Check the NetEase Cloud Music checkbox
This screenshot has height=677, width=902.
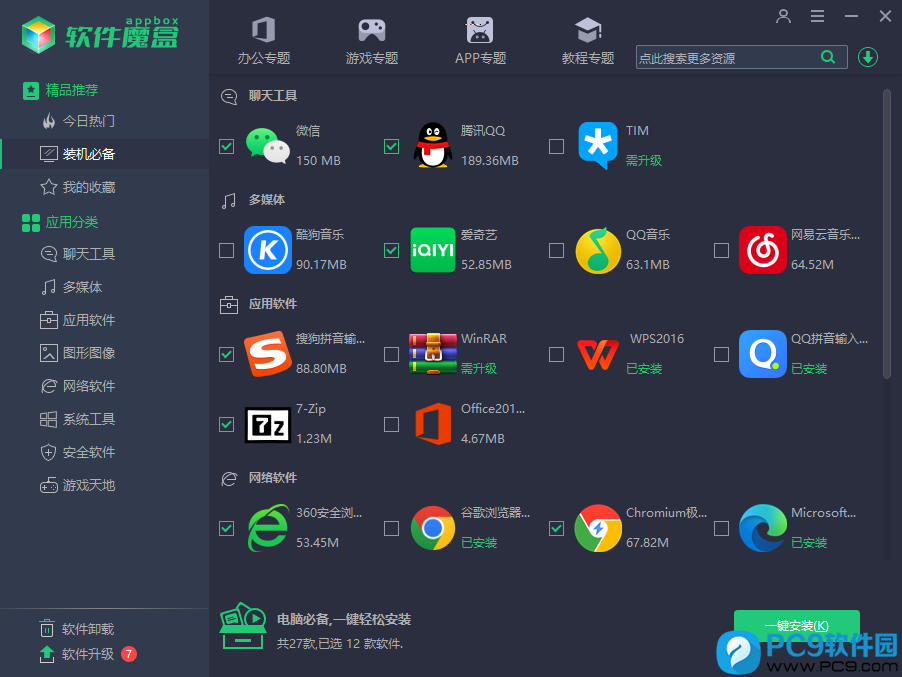(721, 250)
